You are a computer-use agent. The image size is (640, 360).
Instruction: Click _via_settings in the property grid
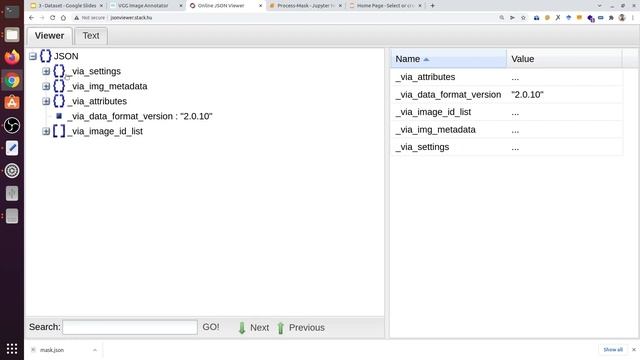coord(422,147)
